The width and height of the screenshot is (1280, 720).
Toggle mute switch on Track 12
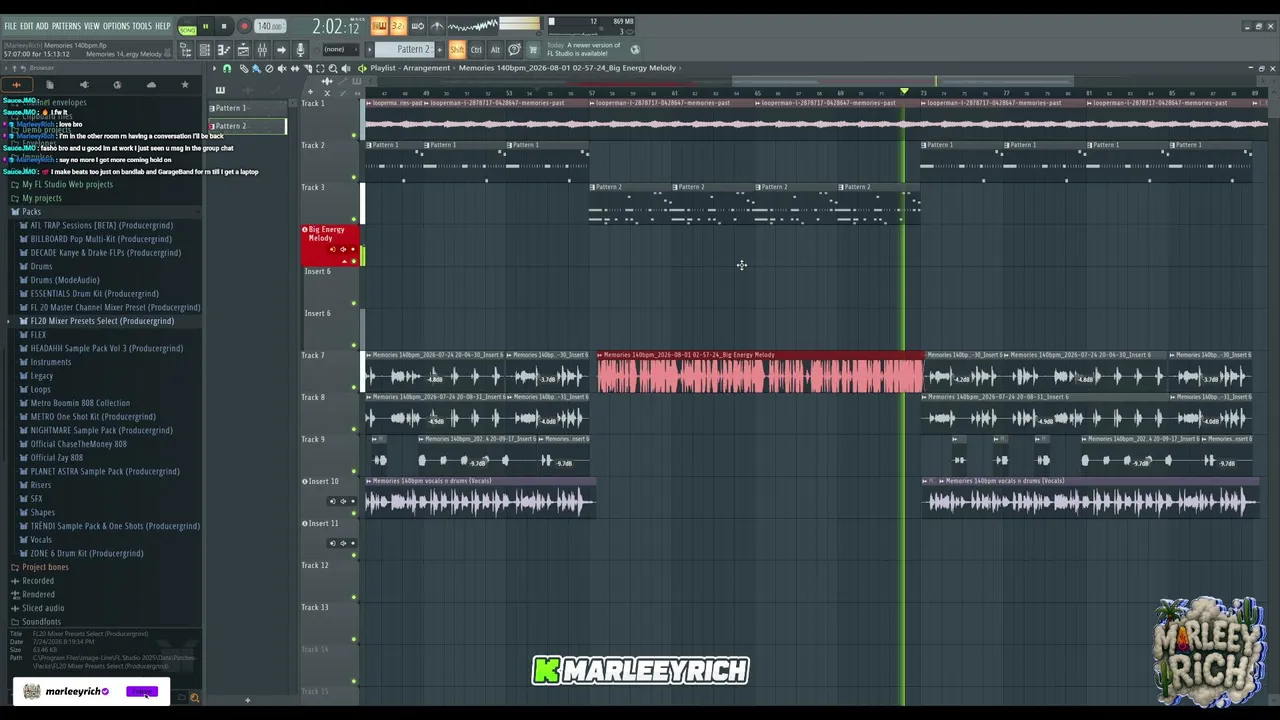pyautogui.click(x=354, y=597)
